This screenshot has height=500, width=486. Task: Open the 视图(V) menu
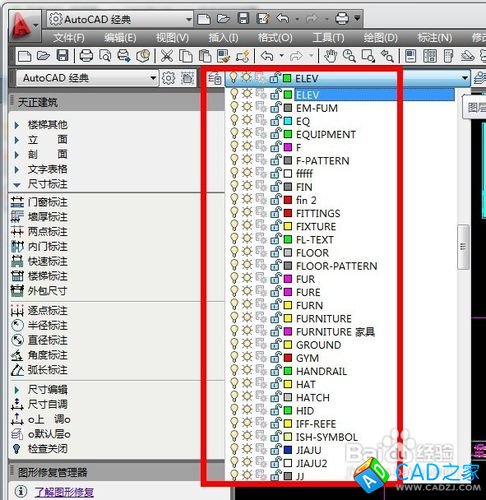click(x=172, y=38)
